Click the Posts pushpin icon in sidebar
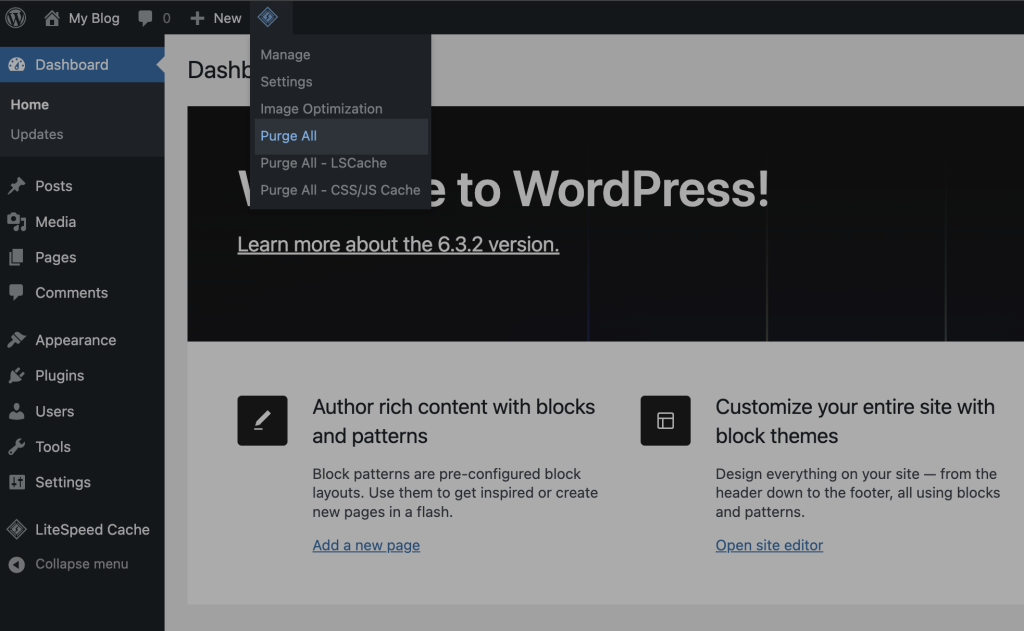 click(x=17, y=186)
